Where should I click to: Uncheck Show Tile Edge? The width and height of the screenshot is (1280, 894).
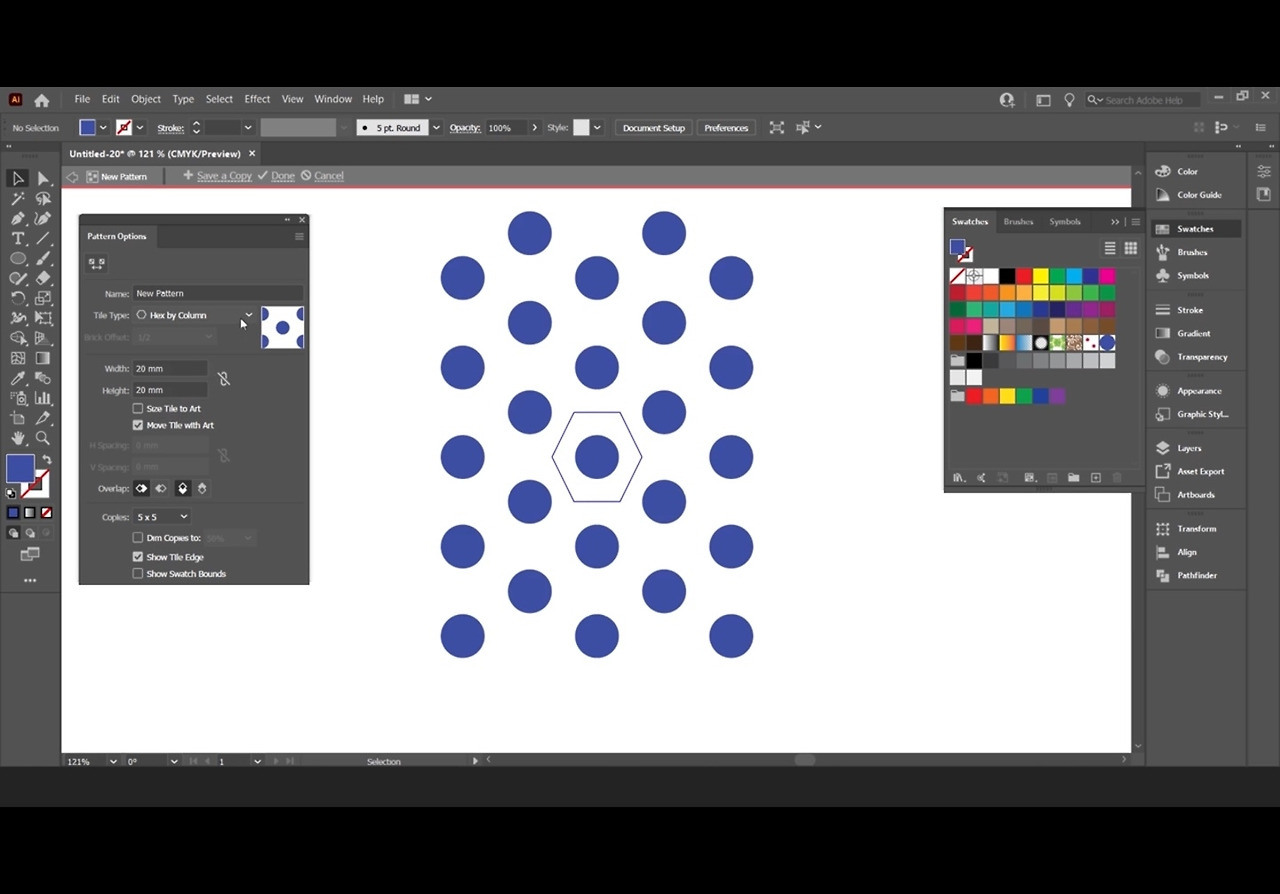[x=138, y=557]
